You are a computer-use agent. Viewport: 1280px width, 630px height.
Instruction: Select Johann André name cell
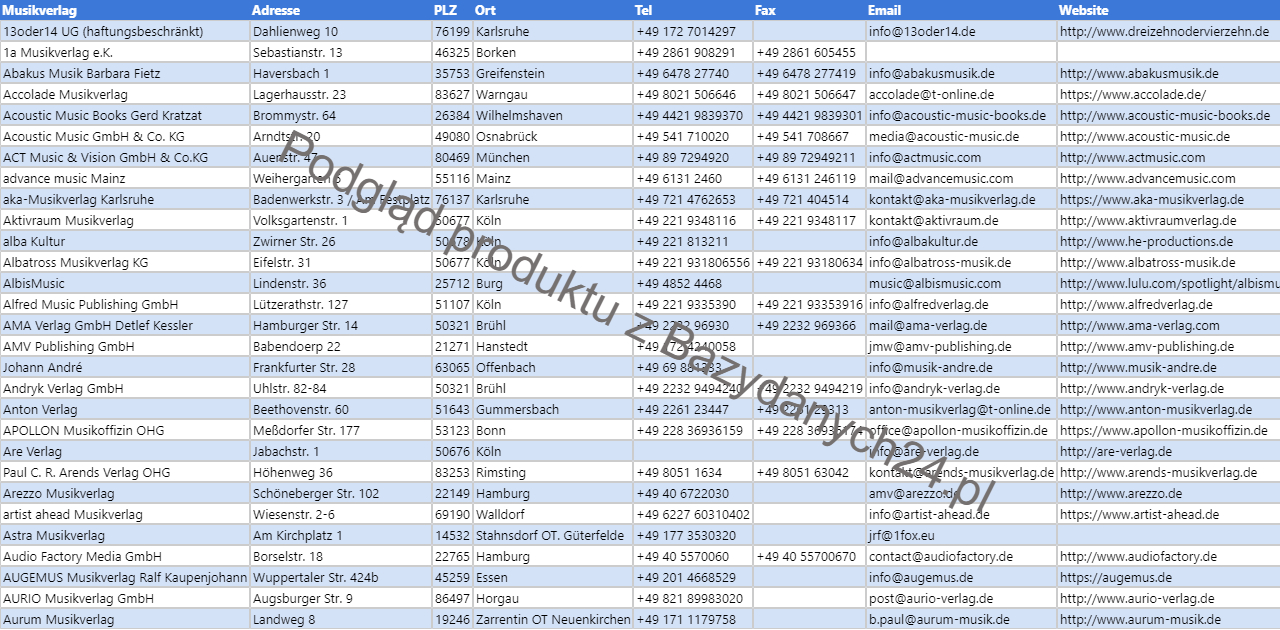[125, 367]
